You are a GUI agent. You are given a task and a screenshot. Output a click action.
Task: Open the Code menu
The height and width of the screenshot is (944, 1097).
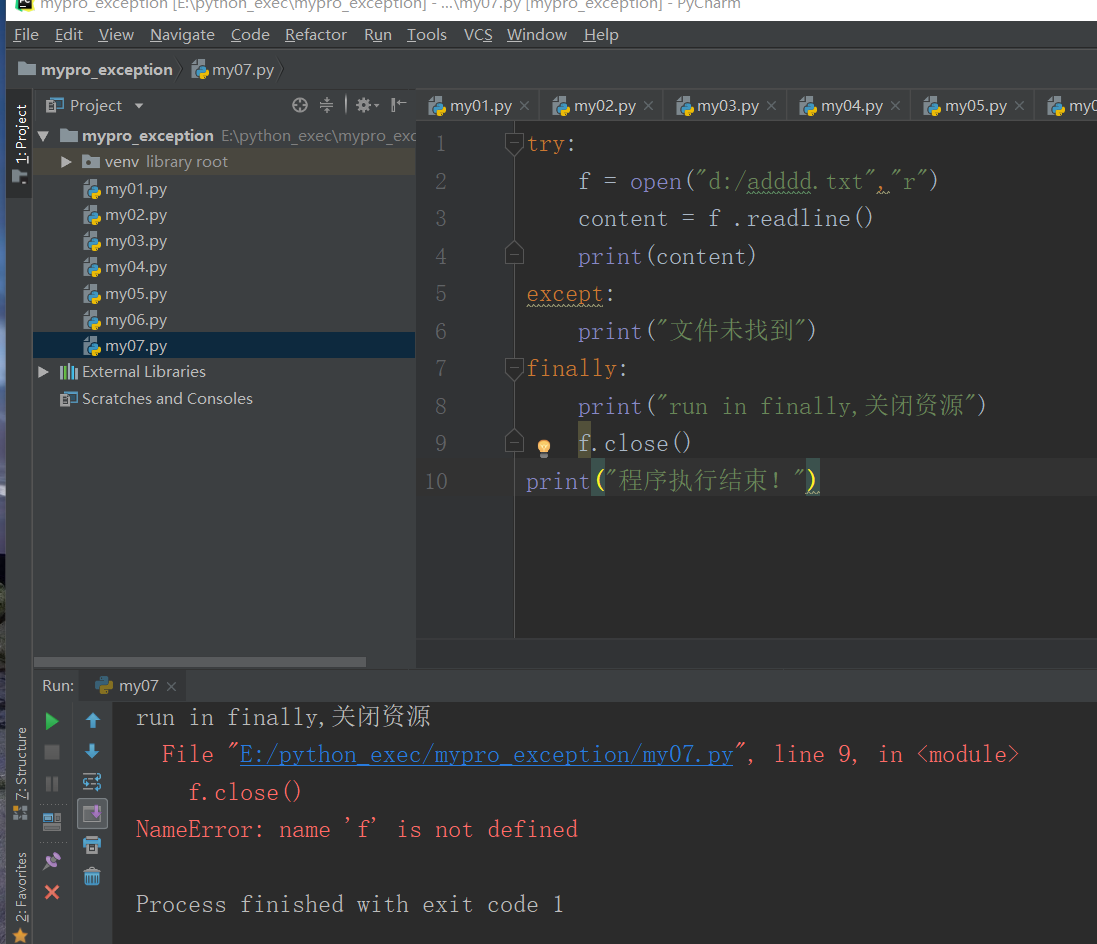pos(250,34)
